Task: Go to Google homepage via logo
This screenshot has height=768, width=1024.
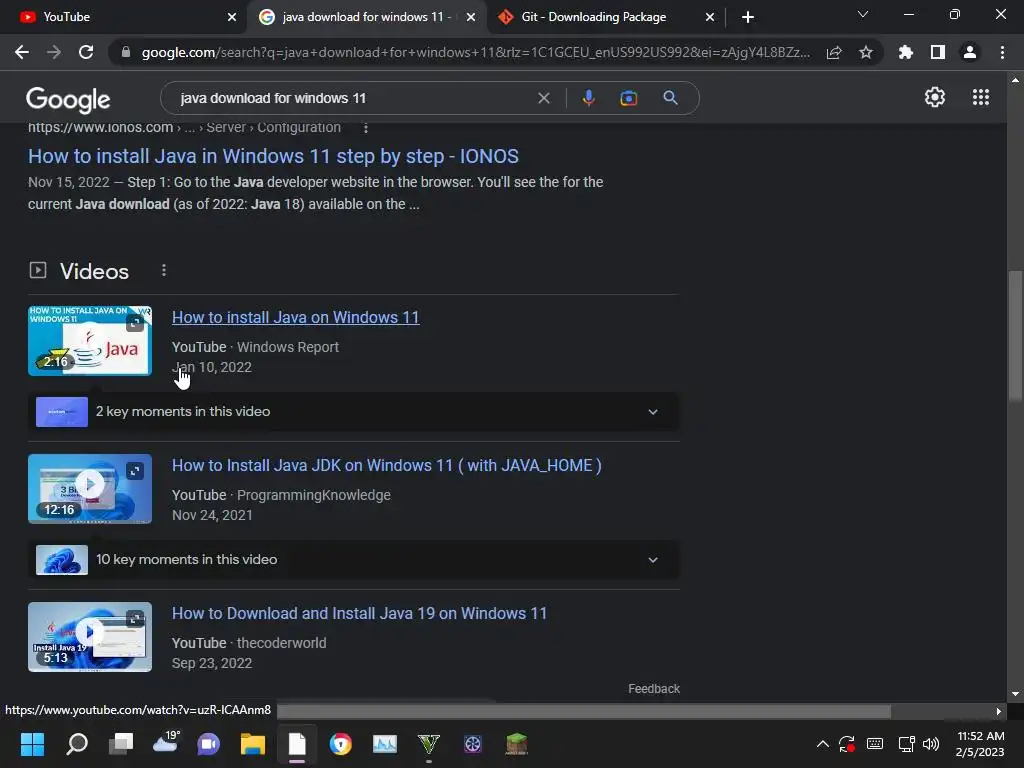Action: point(68,99)
